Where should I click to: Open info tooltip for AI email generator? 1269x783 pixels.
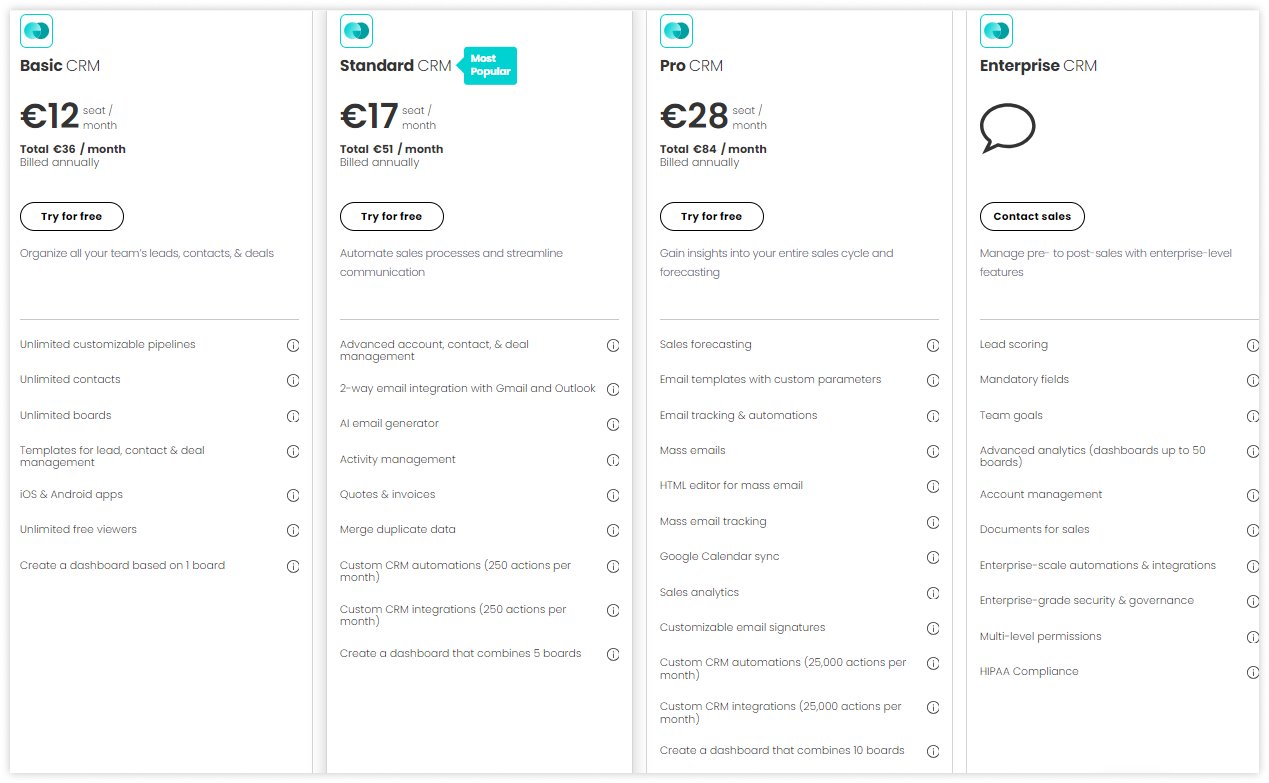click(613, 424)
